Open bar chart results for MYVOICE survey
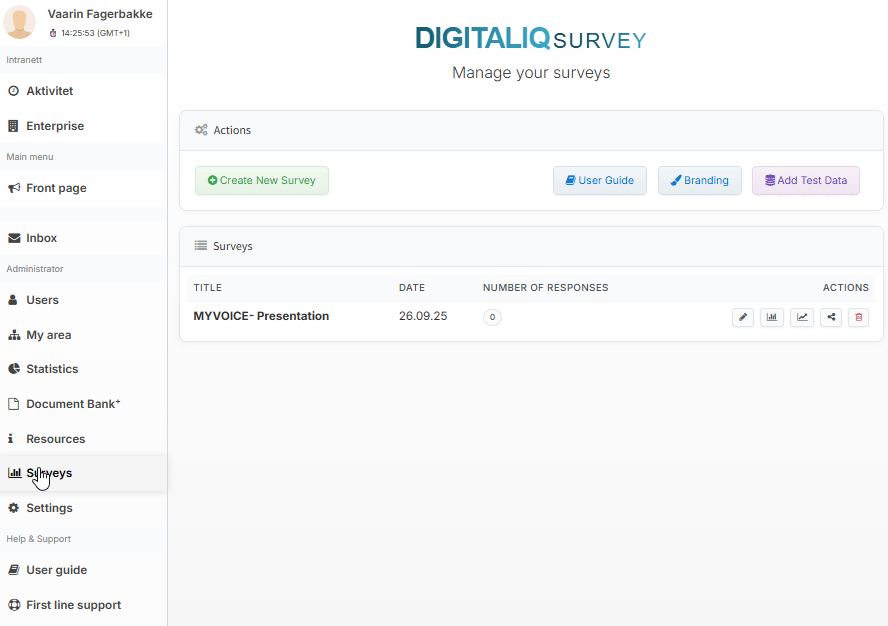 coord(771,317)
